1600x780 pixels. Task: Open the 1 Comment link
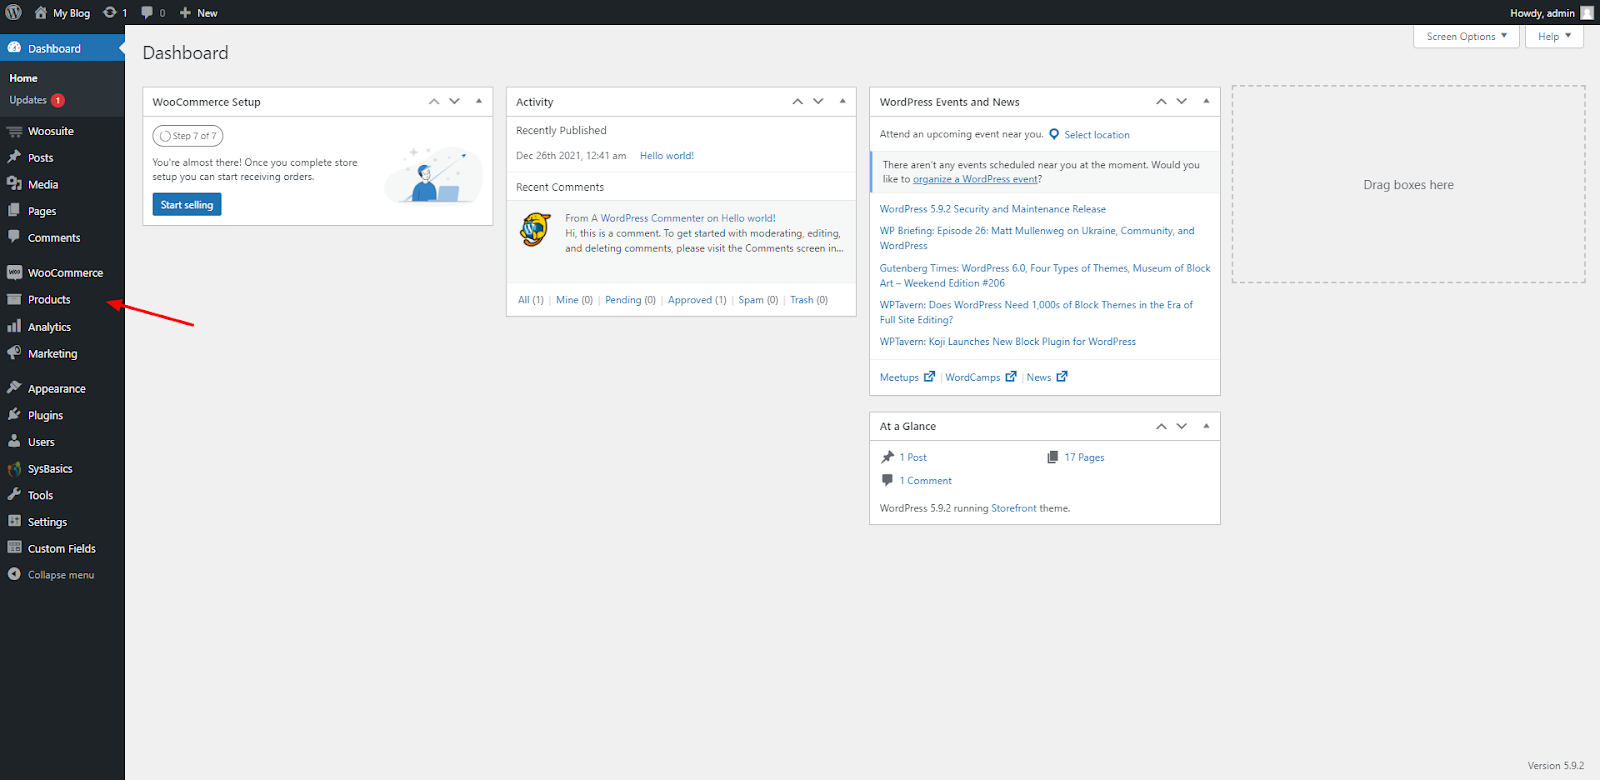tap(926, 481)
